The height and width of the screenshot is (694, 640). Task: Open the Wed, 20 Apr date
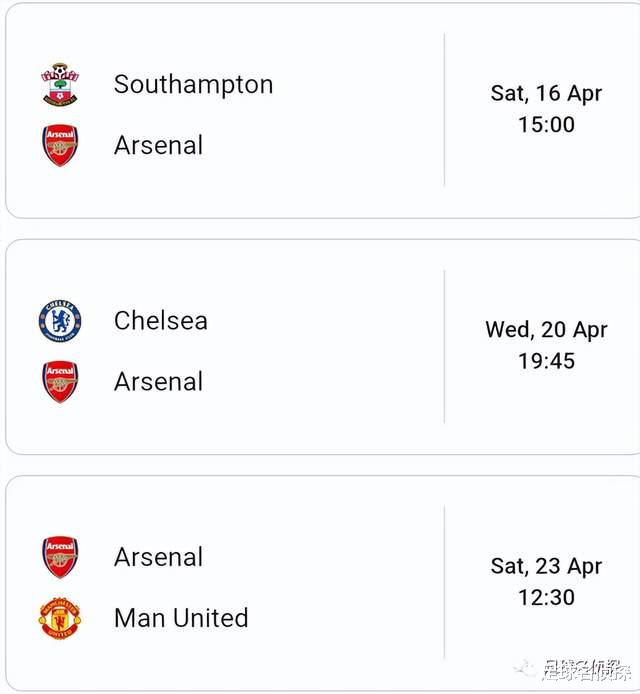coord(546,330)
